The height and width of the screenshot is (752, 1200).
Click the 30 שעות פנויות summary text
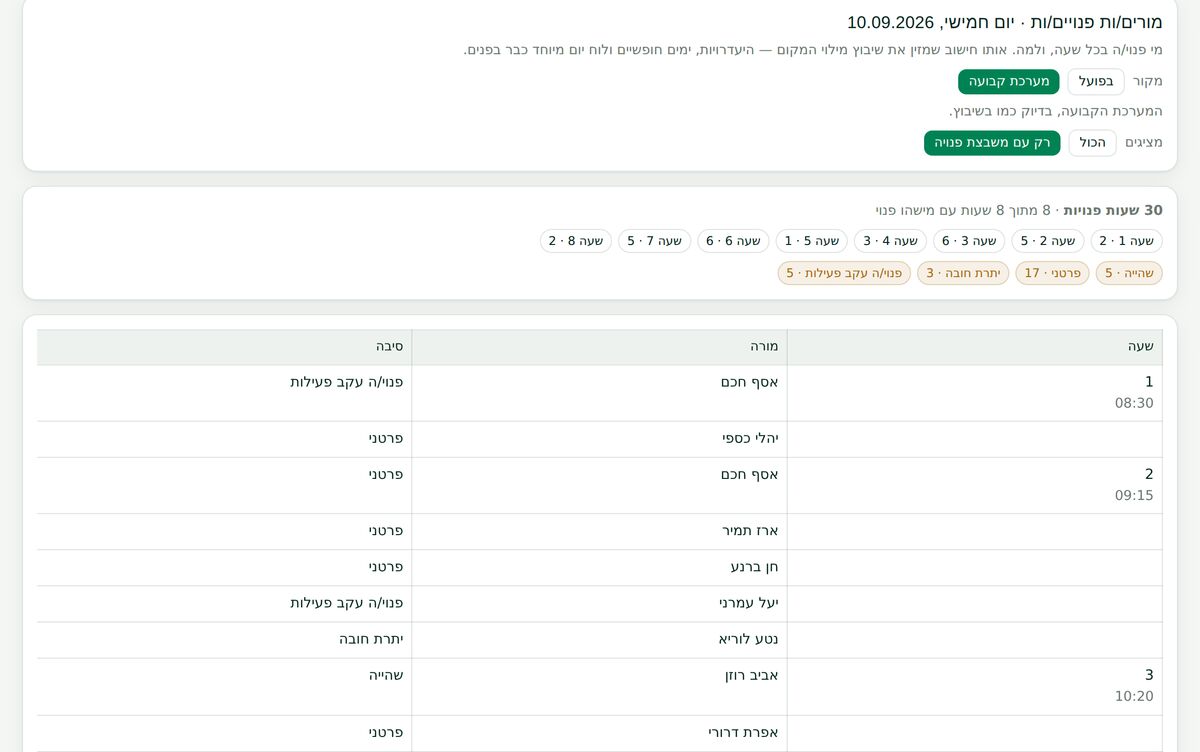tap(1113, 210)
